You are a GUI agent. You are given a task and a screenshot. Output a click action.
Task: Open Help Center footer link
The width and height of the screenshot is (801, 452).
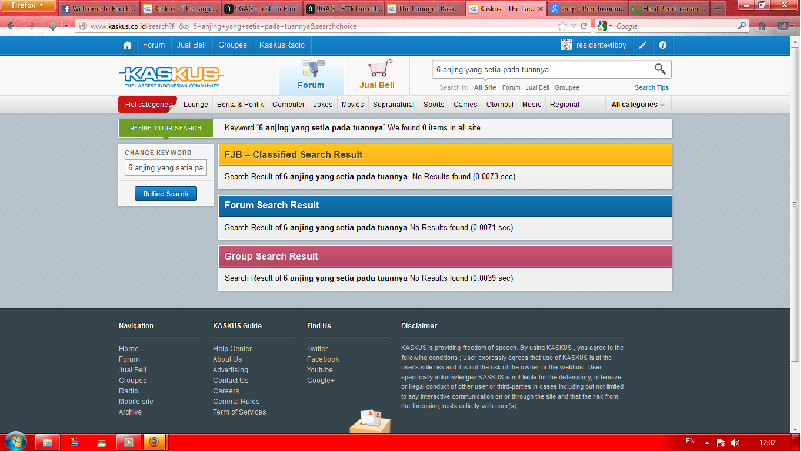232,348
